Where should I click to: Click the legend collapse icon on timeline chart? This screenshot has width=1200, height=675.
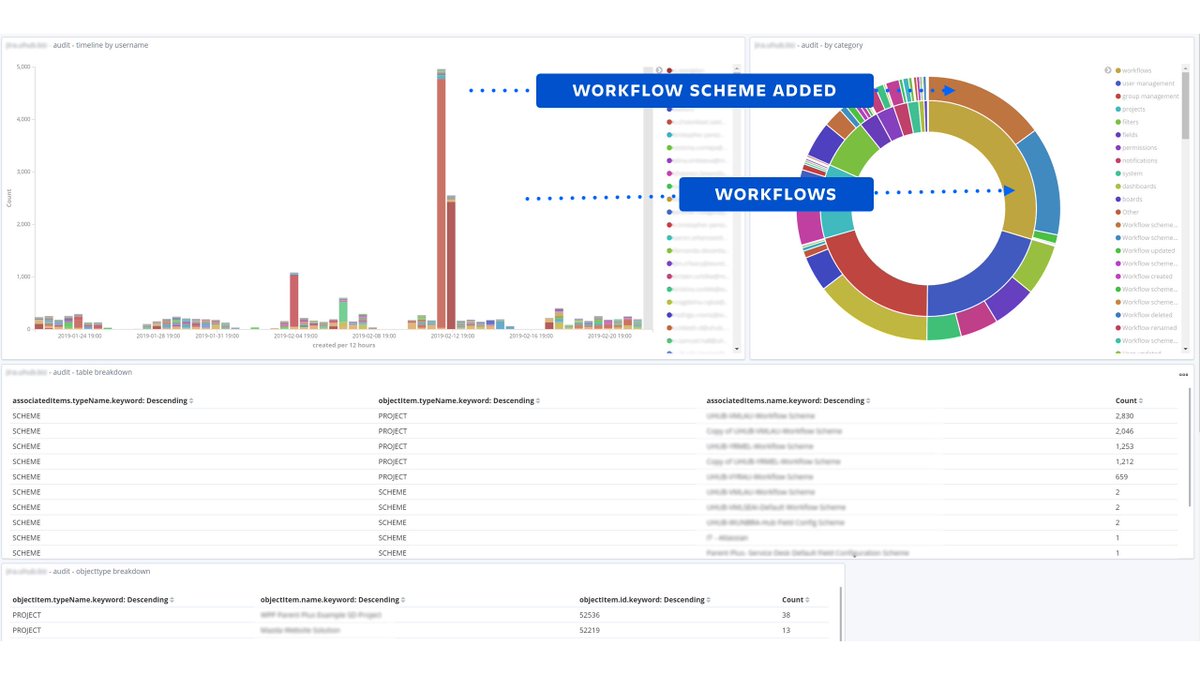point(659,70)
